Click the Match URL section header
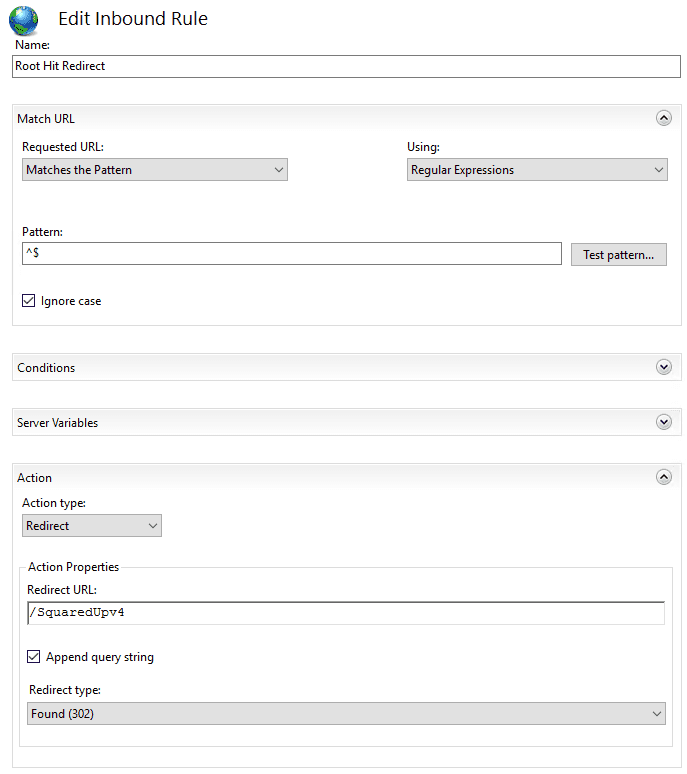Viewport: 687px width, 774px height. point(46,119)
